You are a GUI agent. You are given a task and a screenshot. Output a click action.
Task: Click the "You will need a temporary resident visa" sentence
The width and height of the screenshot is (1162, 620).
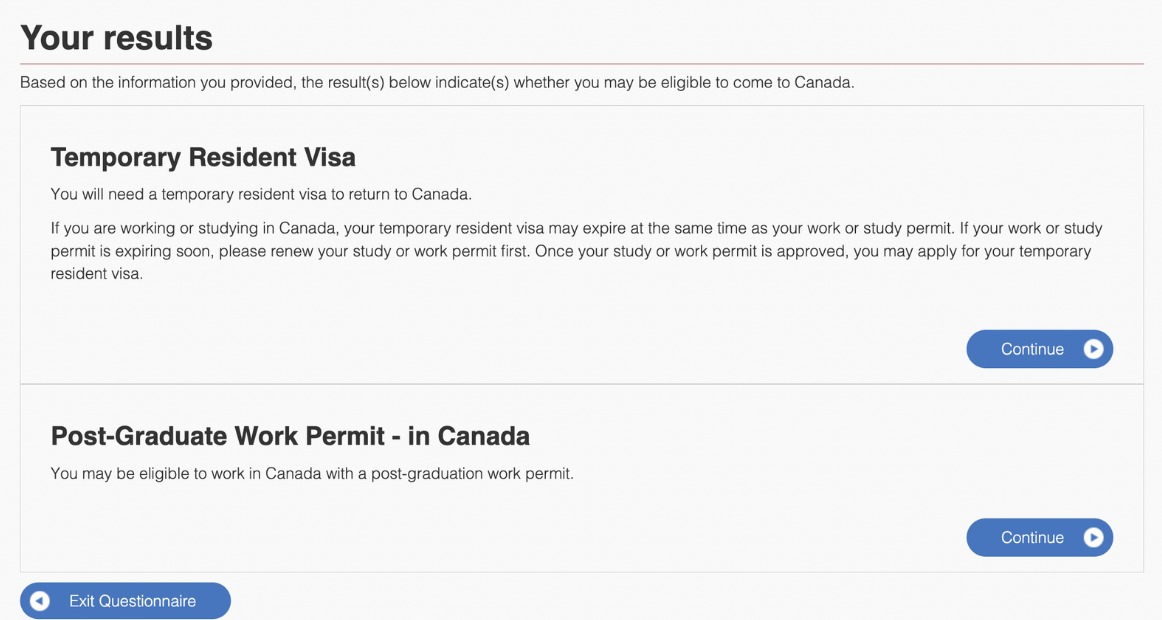point(261,194)
